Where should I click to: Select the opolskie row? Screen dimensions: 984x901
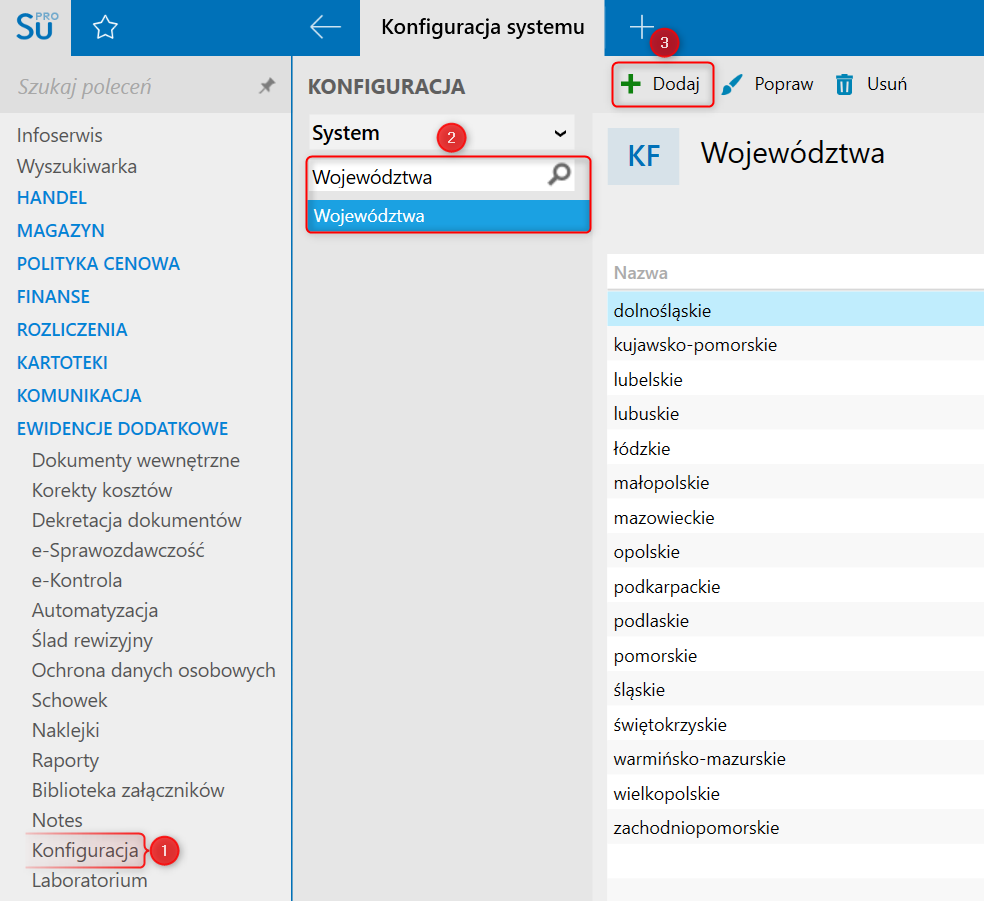coord(795,552)
